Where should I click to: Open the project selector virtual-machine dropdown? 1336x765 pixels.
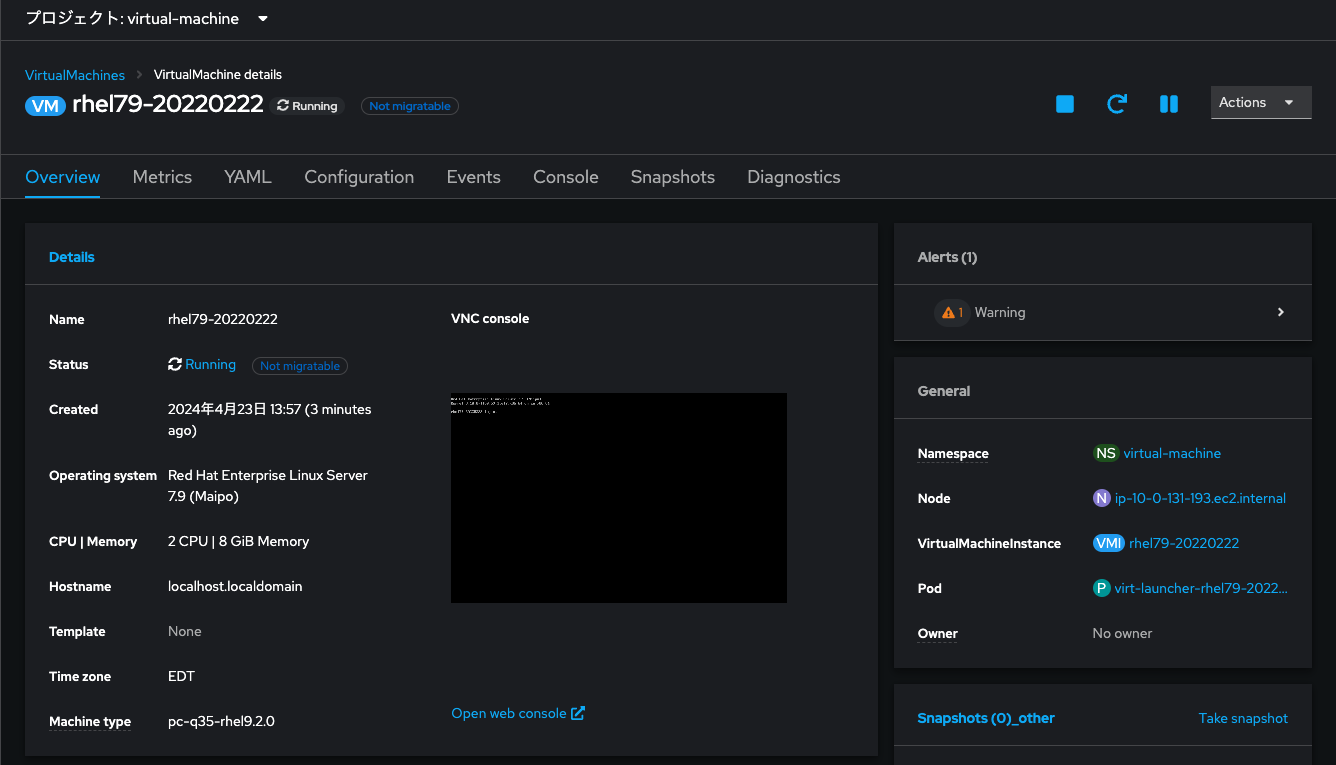(147, 18)
